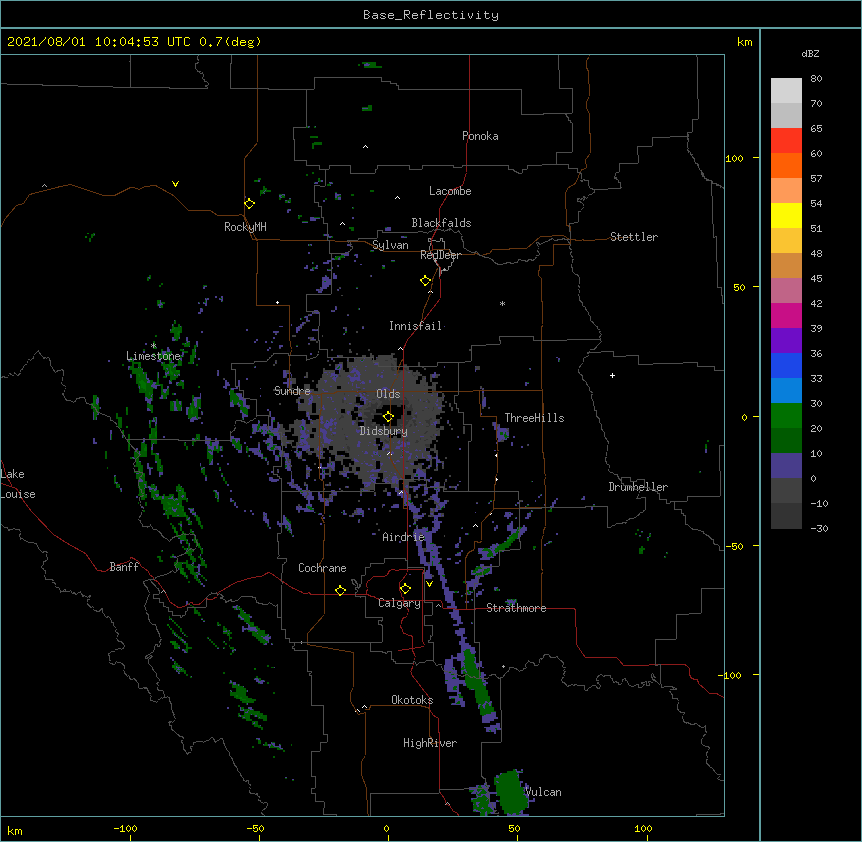Screen dimensions: 862x842
Task: Click the purple 10 dBZ legend swatch
Action: pyautogui.click(x=786, y=466)
